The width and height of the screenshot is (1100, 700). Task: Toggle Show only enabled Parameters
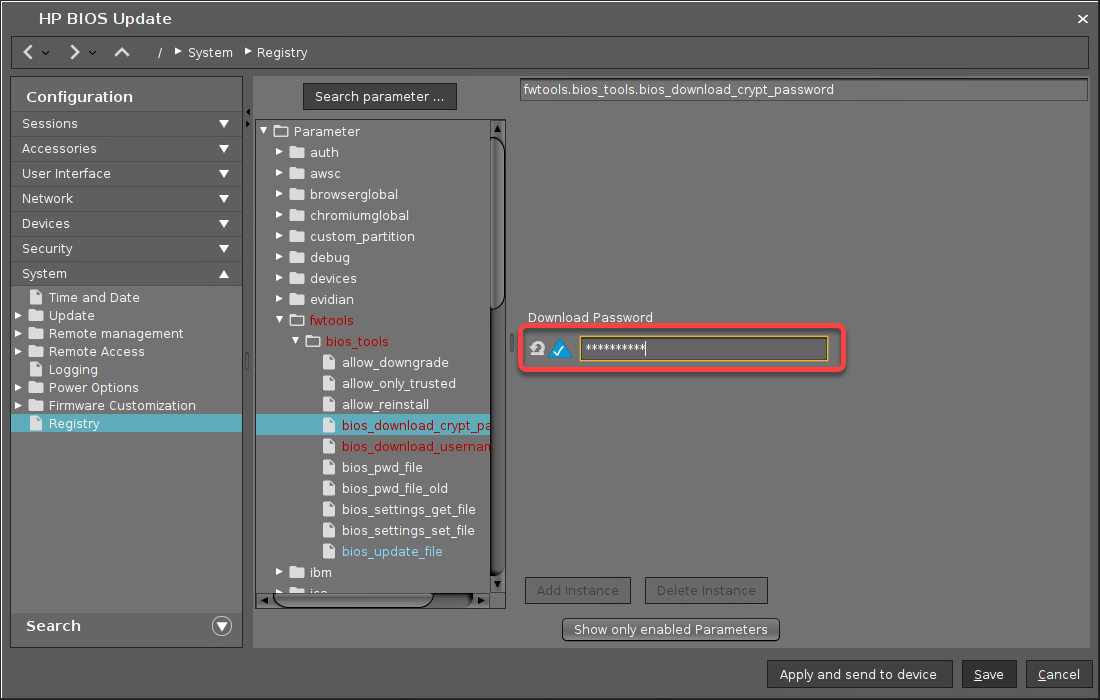[x=670, y=629]
